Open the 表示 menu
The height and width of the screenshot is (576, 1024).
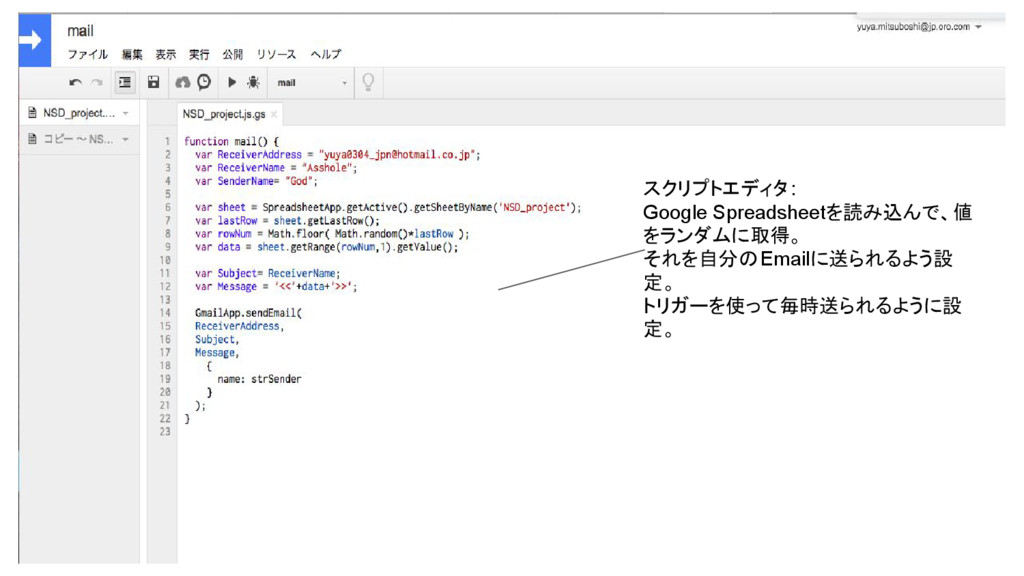click(x=165, y=54)
